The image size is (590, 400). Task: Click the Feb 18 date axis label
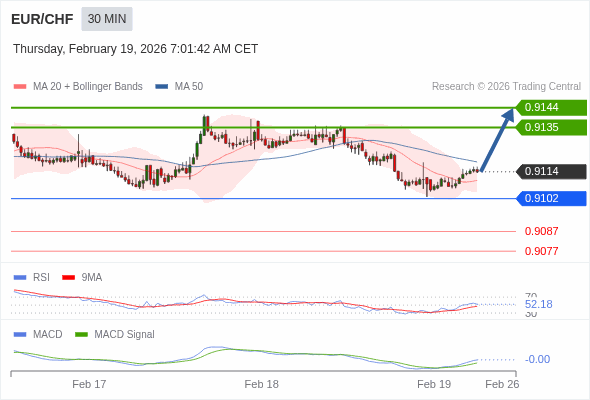pyautogui.click(x=262, y=384)
